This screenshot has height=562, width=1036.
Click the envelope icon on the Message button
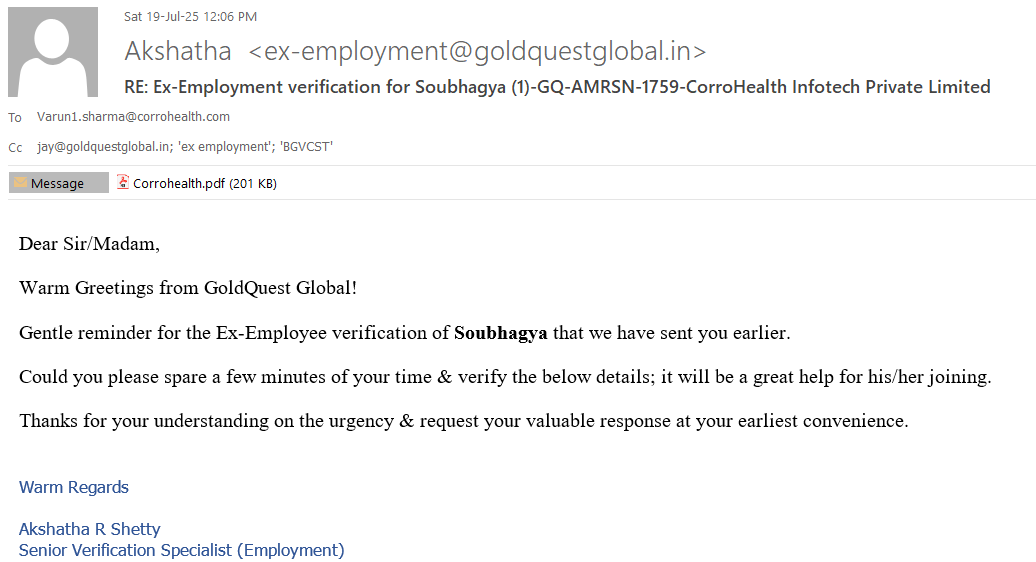20,183
